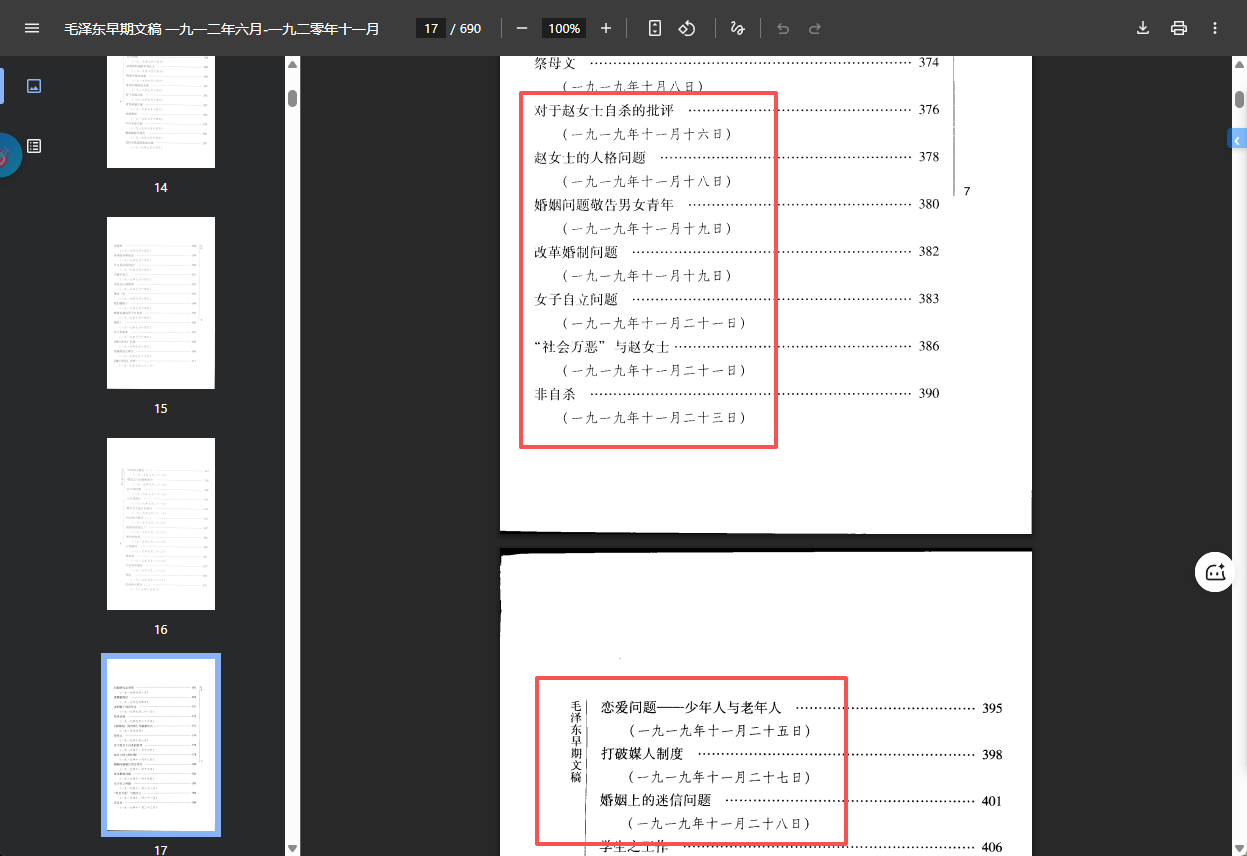
Task: Download the PDF file
Action: pos(1143,28)
